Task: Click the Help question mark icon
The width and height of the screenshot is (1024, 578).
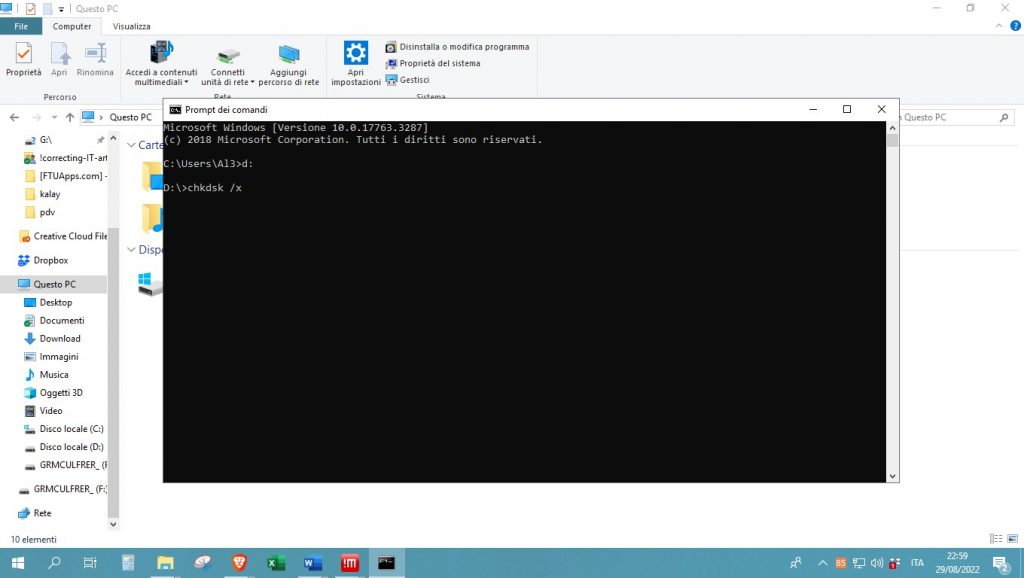Action: pos(1015,26)
